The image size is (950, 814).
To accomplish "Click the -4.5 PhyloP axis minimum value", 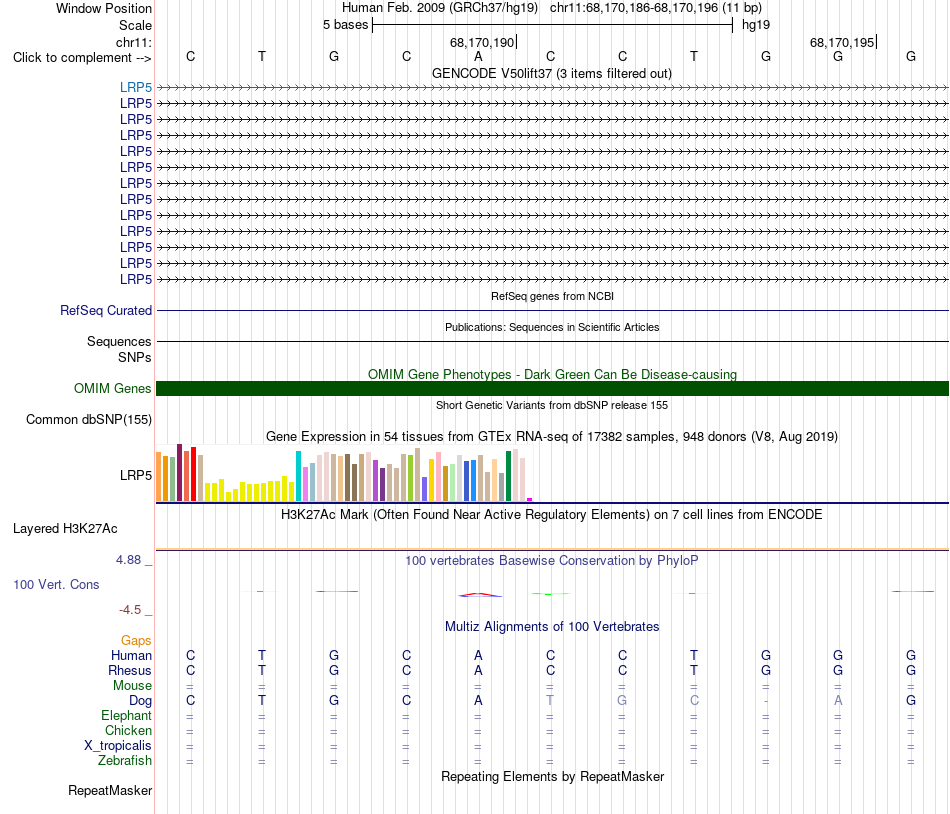I will (130, 609).
